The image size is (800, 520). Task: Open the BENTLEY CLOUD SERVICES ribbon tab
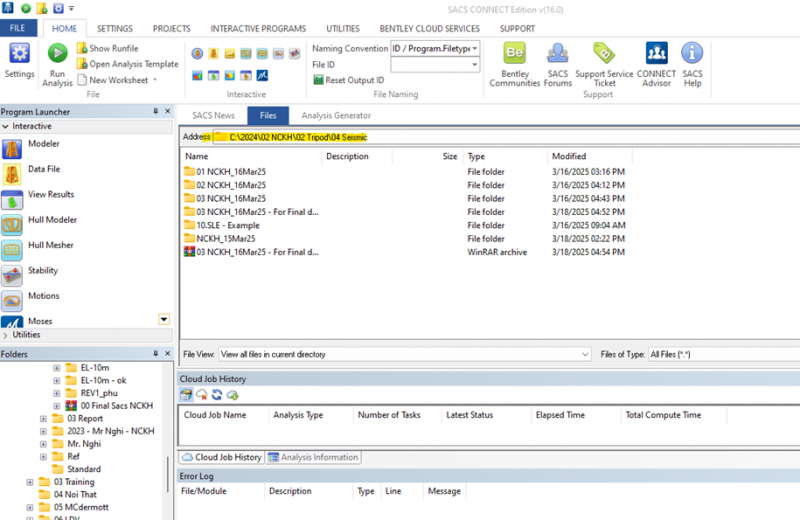(430, 29)
